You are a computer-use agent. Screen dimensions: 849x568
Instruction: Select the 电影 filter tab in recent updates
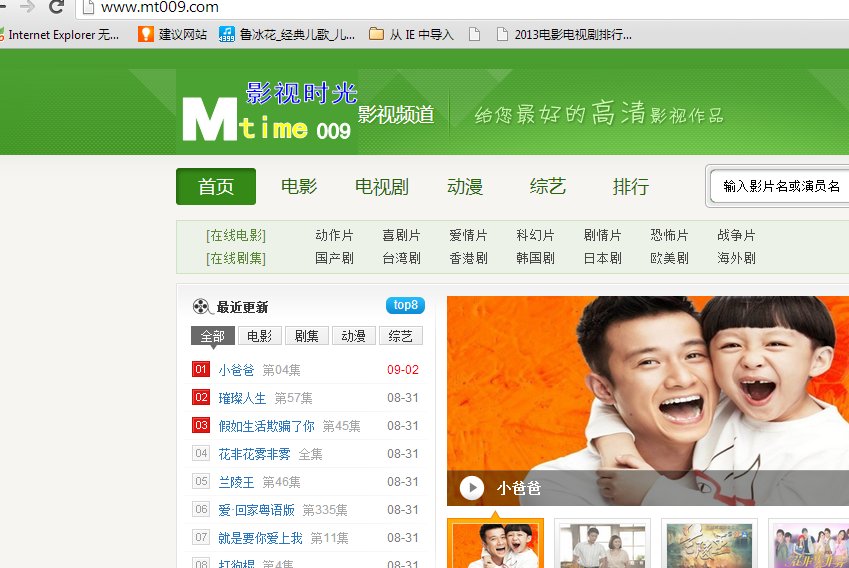(259, 336)
